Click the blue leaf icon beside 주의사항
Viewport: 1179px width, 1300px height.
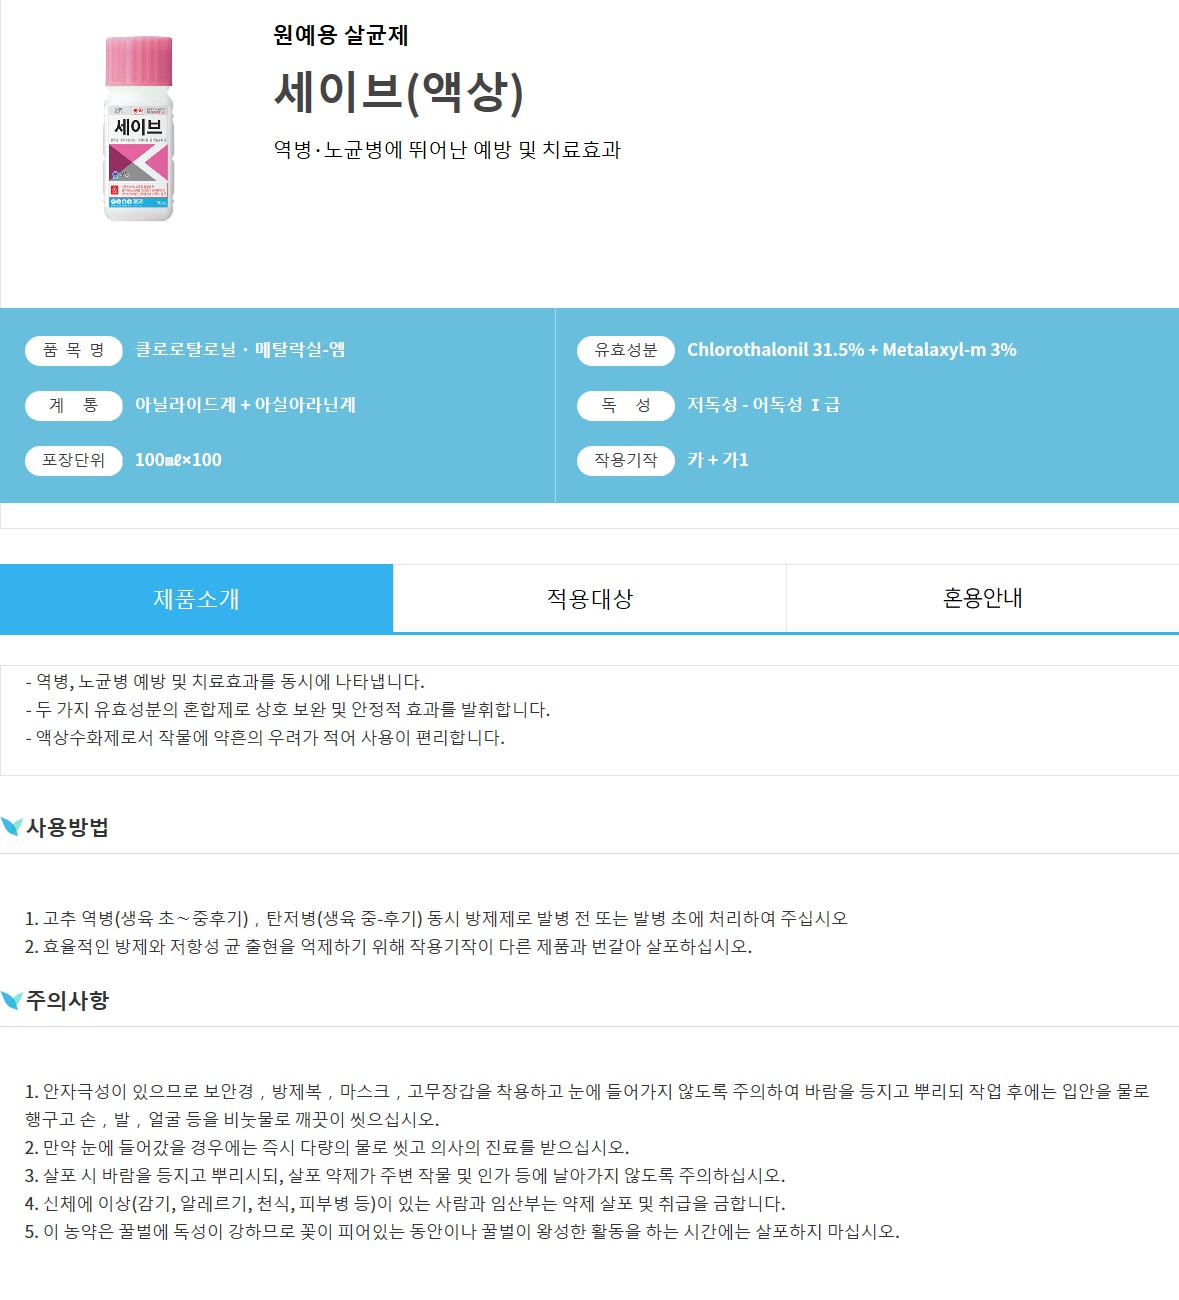[x=12, y=1000]
